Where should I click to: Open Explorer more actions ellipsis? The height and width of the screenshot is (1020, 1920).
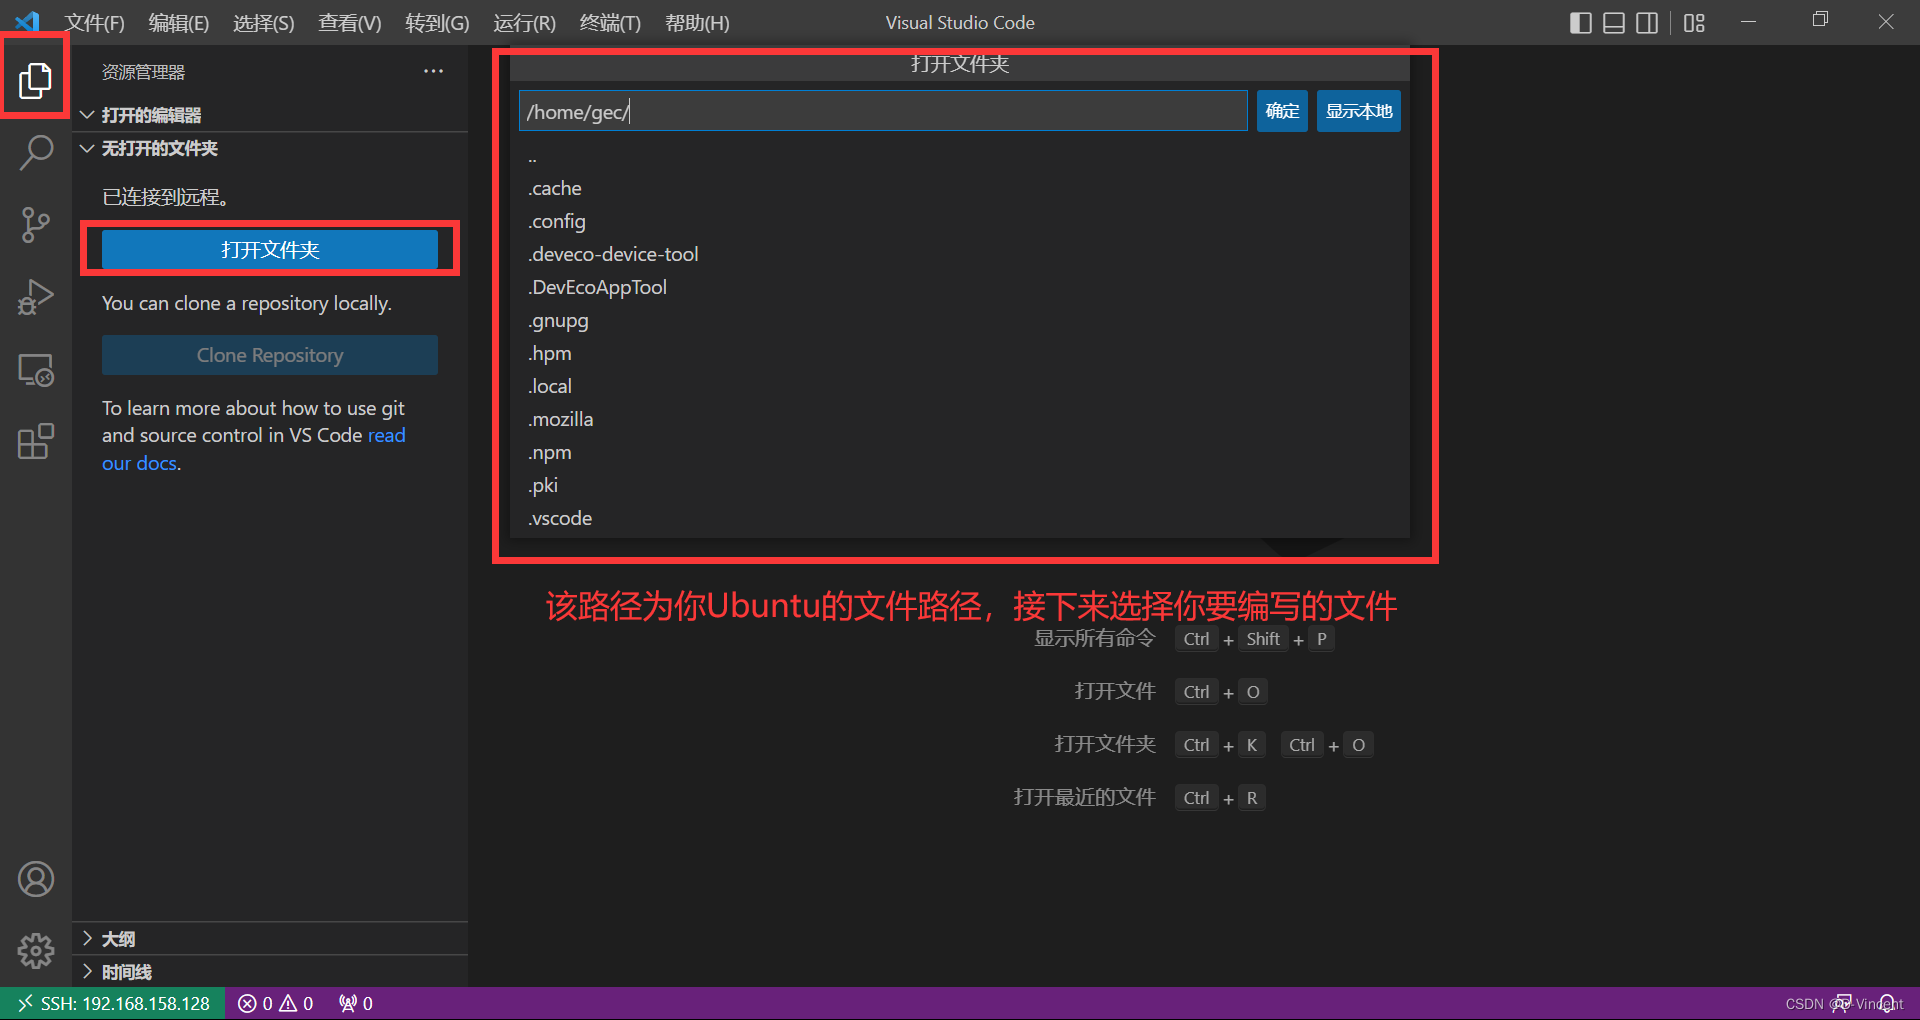point(433,71)
